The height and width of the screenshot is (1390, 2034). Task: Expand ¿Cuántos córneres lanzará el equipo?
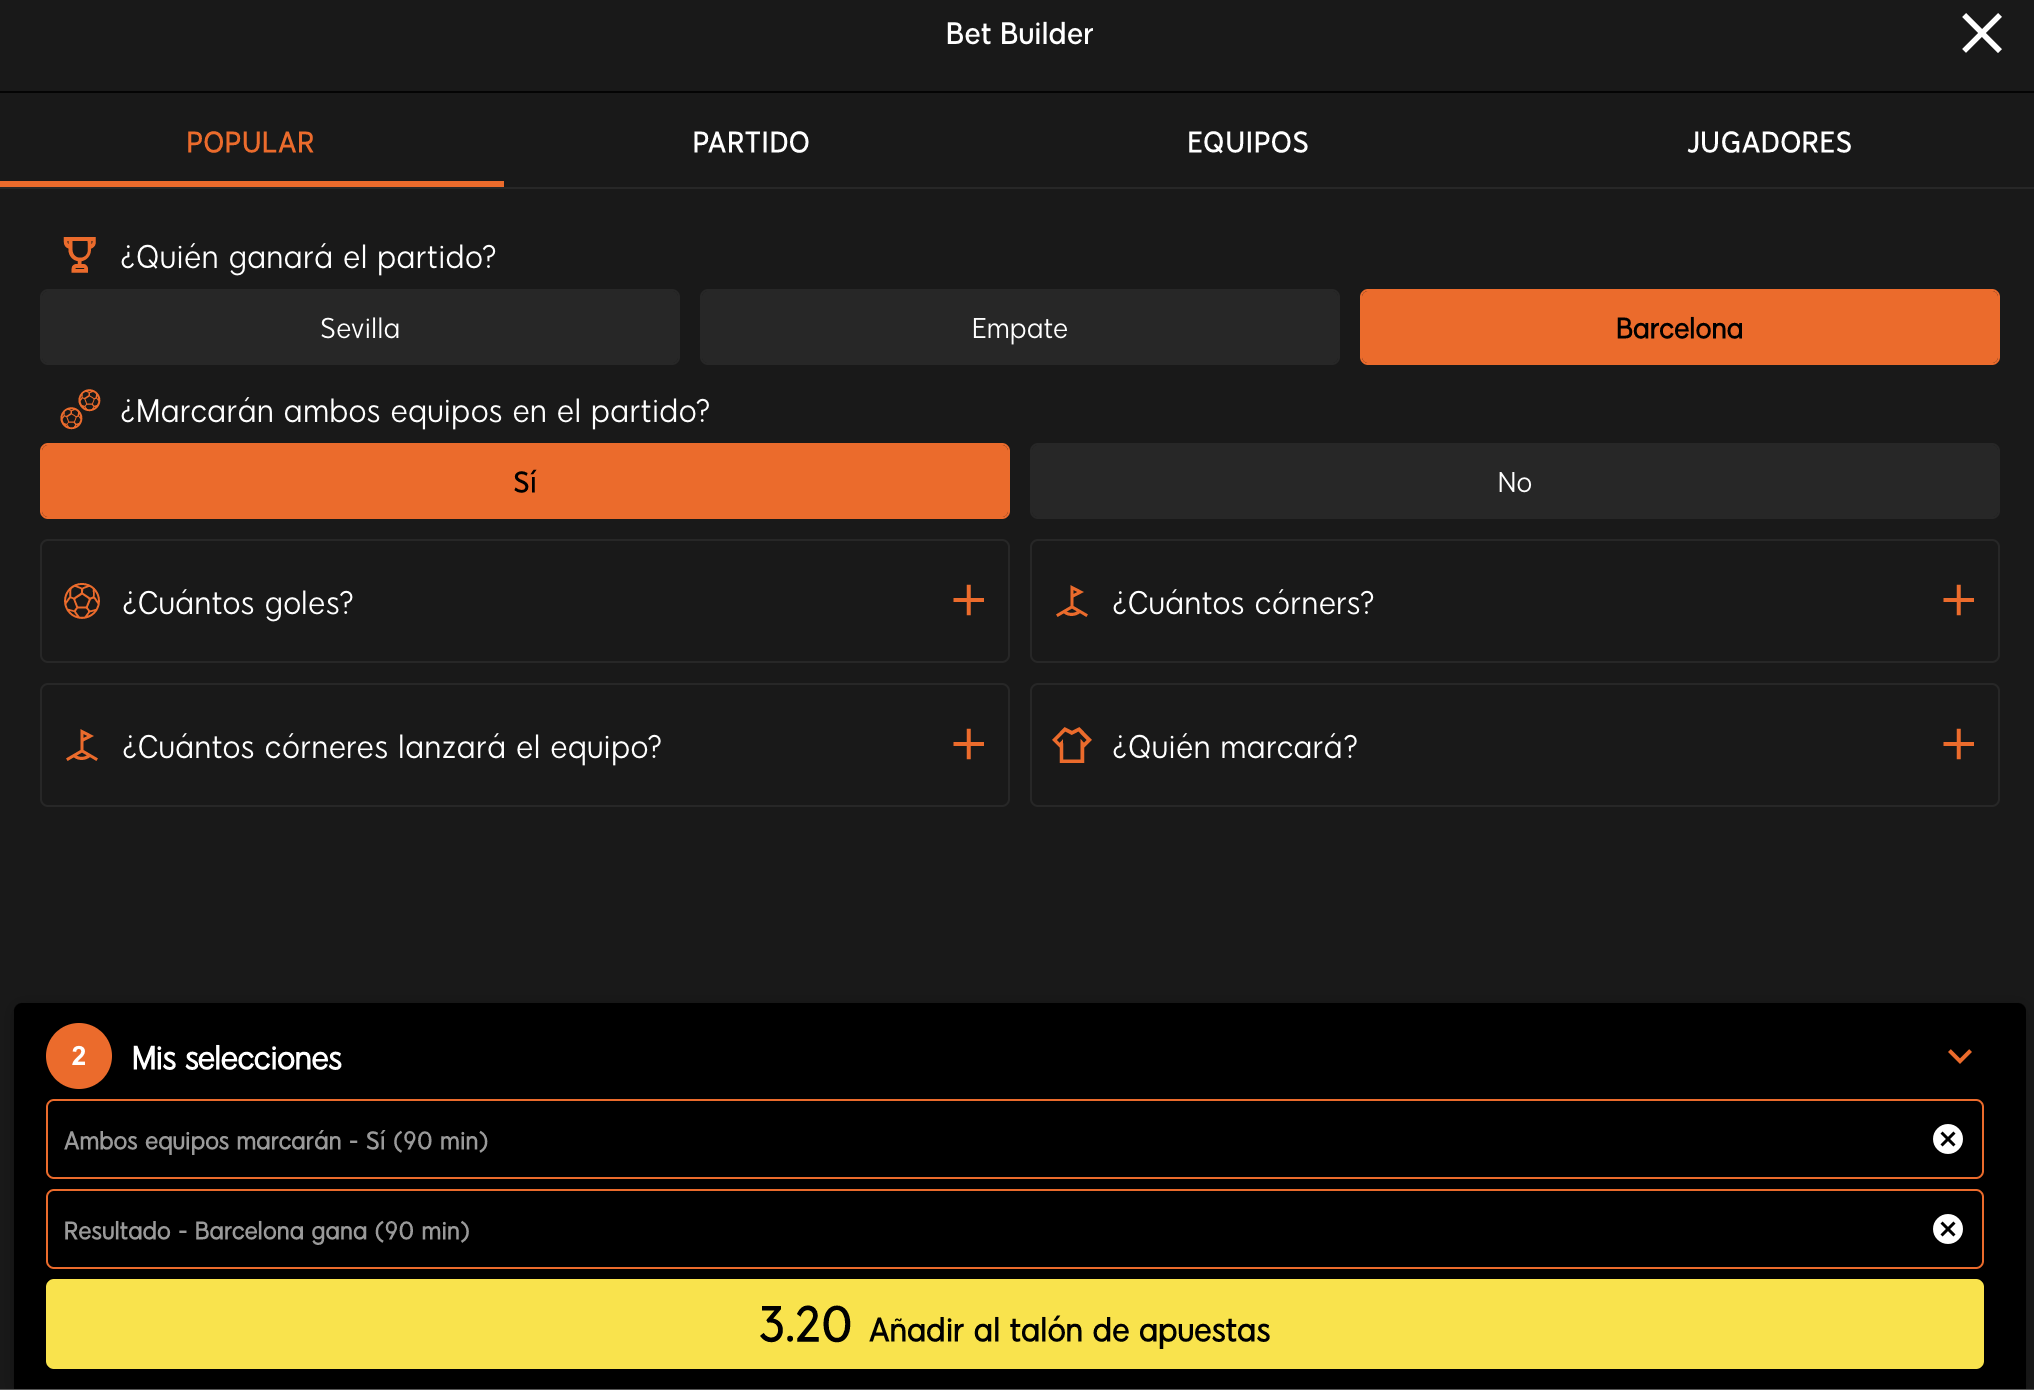tap(525, 745)
